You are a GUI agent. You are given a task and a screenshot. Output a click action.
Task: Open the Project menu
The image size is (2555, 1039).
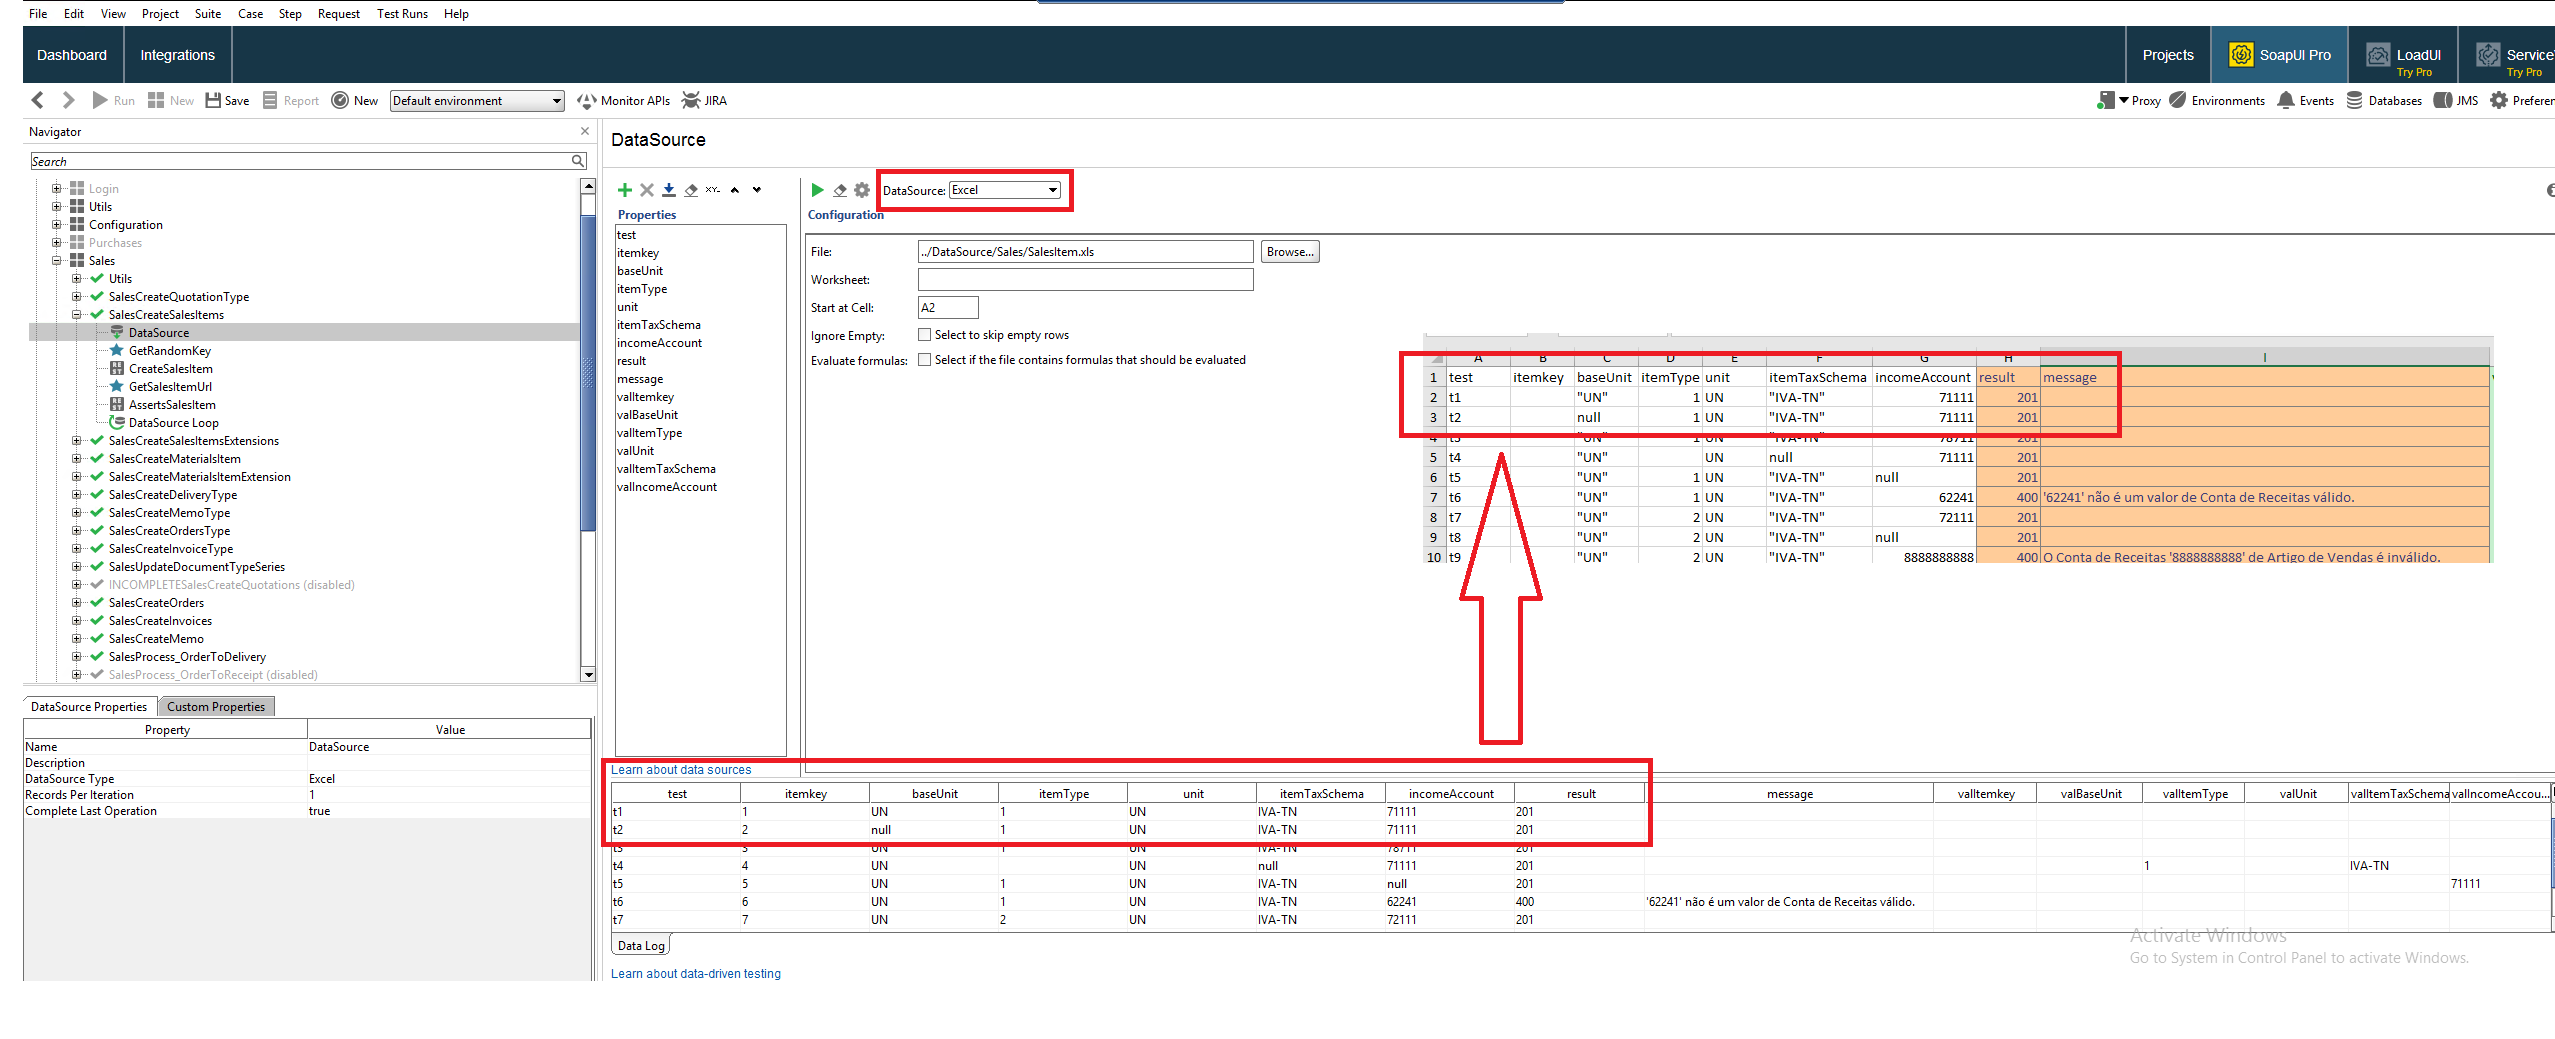click(x=160, y=13)
